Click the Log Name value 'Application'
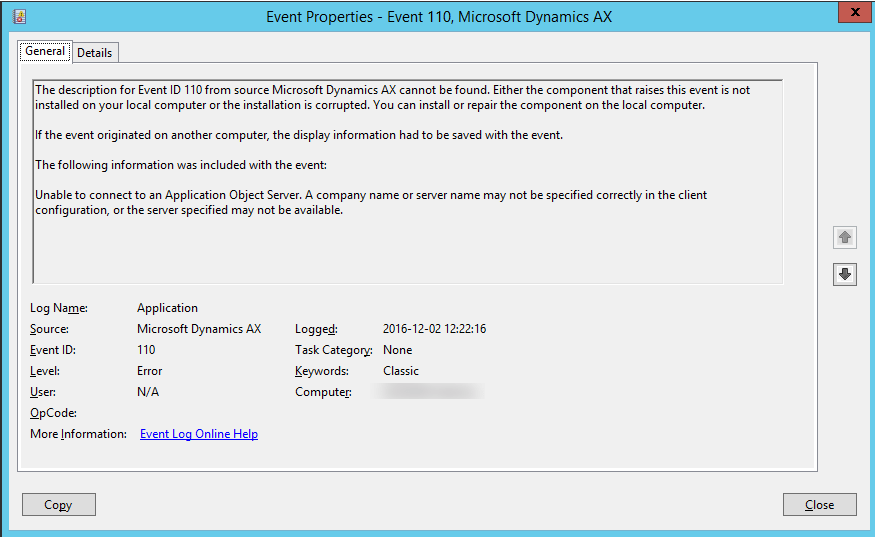This screenshot has height=537, width=877. 167,308
